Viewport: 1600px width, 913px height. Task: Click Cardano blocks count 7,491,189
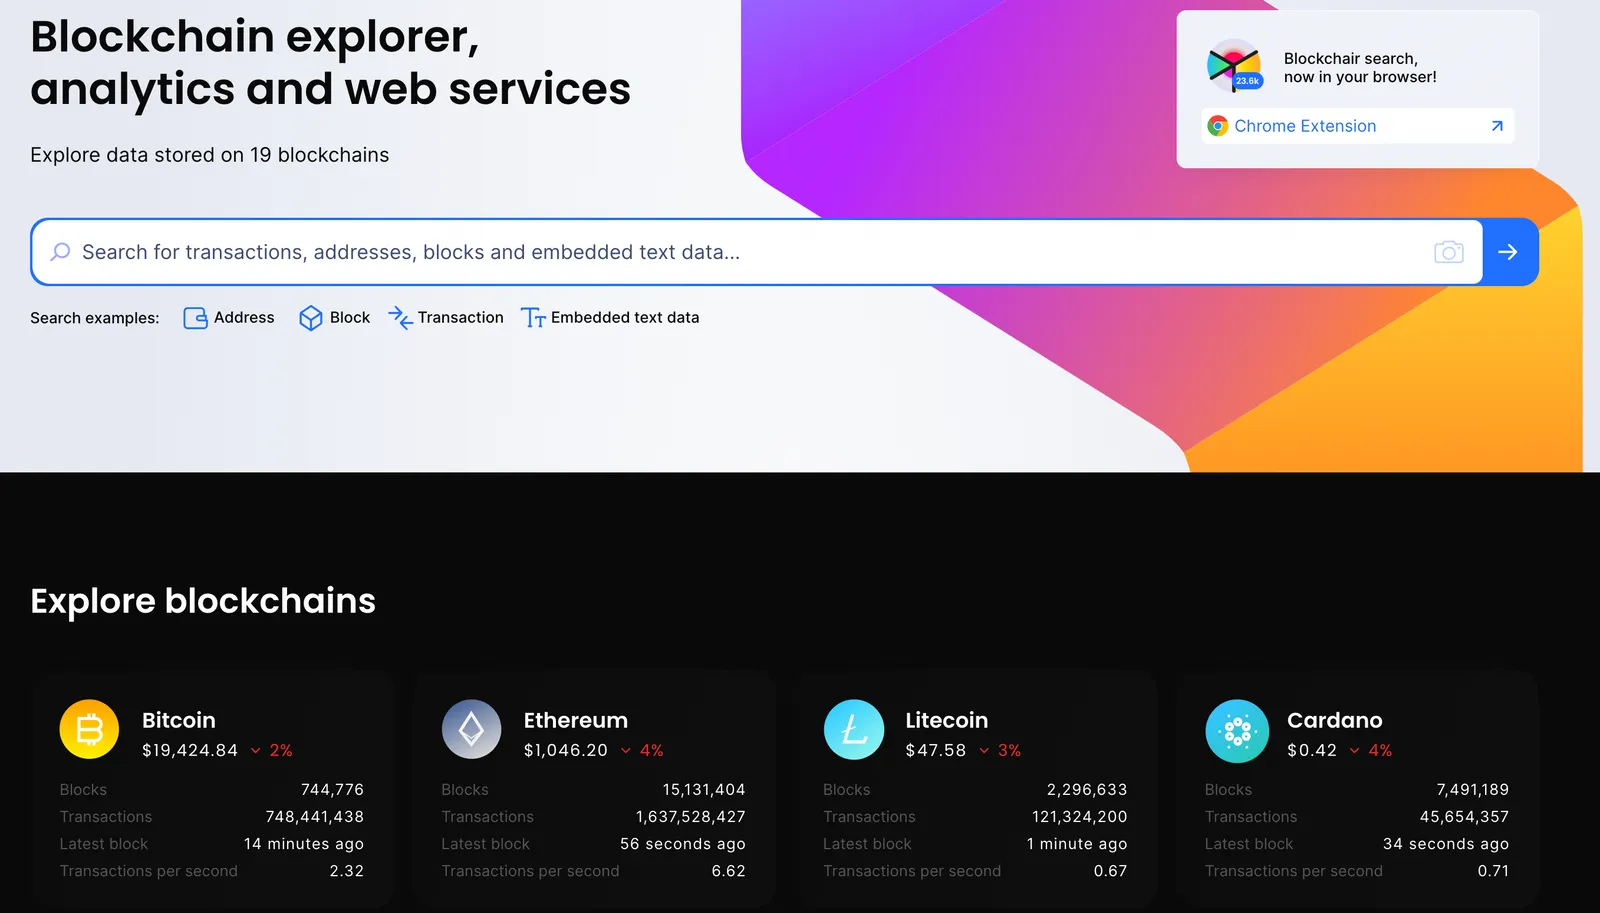coord(1473,790)
